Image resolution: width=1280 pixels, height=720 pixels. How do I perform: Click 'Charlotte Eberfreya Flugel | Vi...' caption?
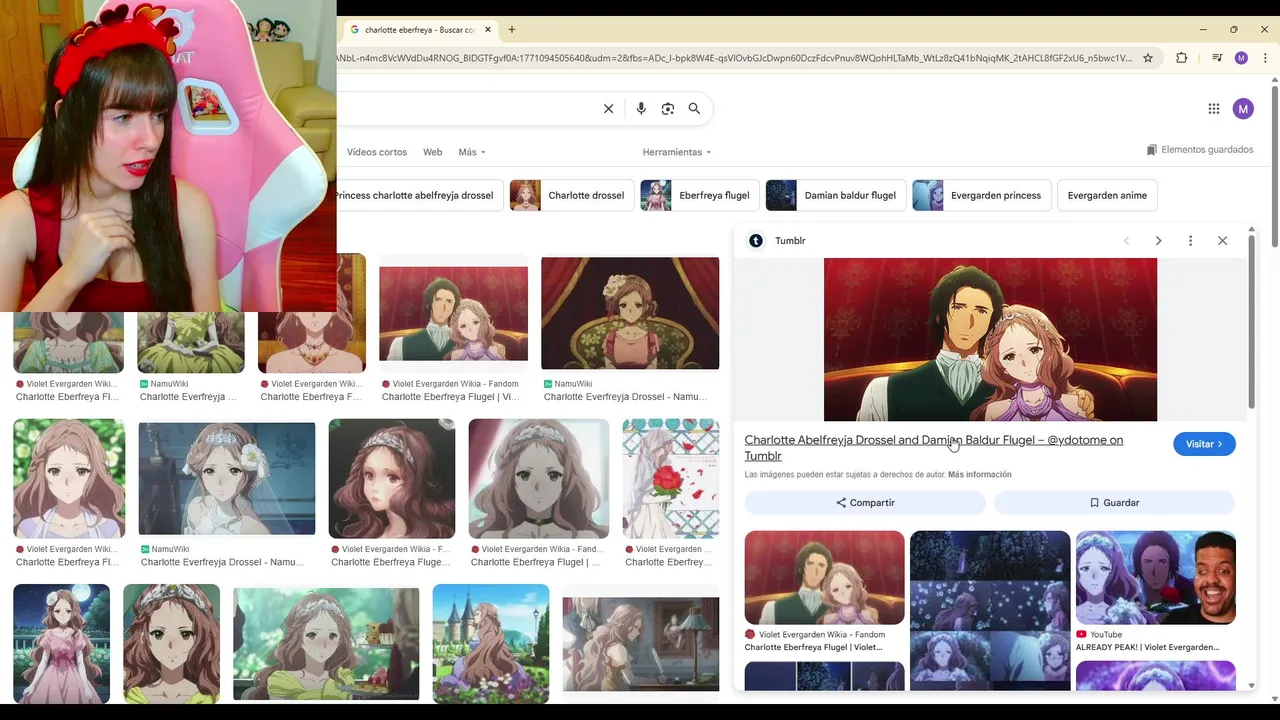450,397
